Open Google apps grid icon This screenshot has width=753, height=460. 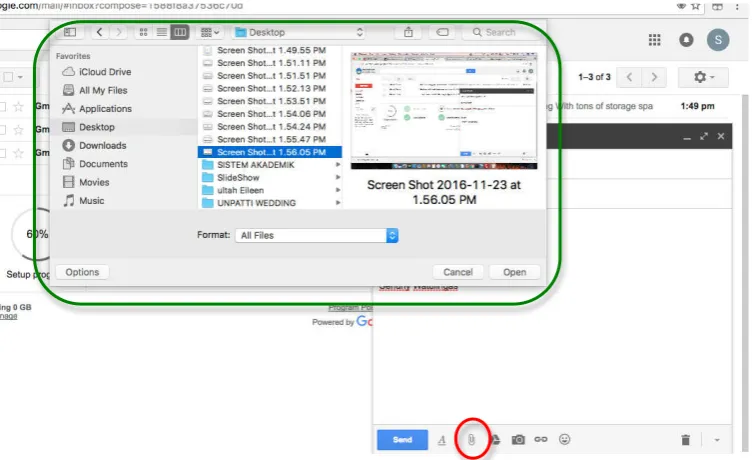[x=654, y=40]
